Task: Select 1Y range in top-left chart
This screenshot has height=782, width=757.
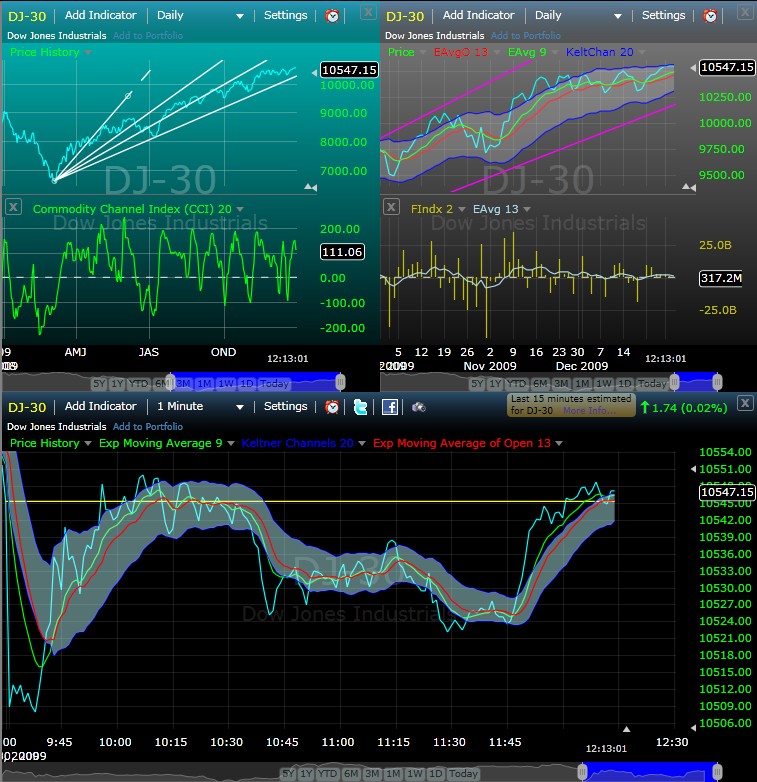Action: (117, 384)
